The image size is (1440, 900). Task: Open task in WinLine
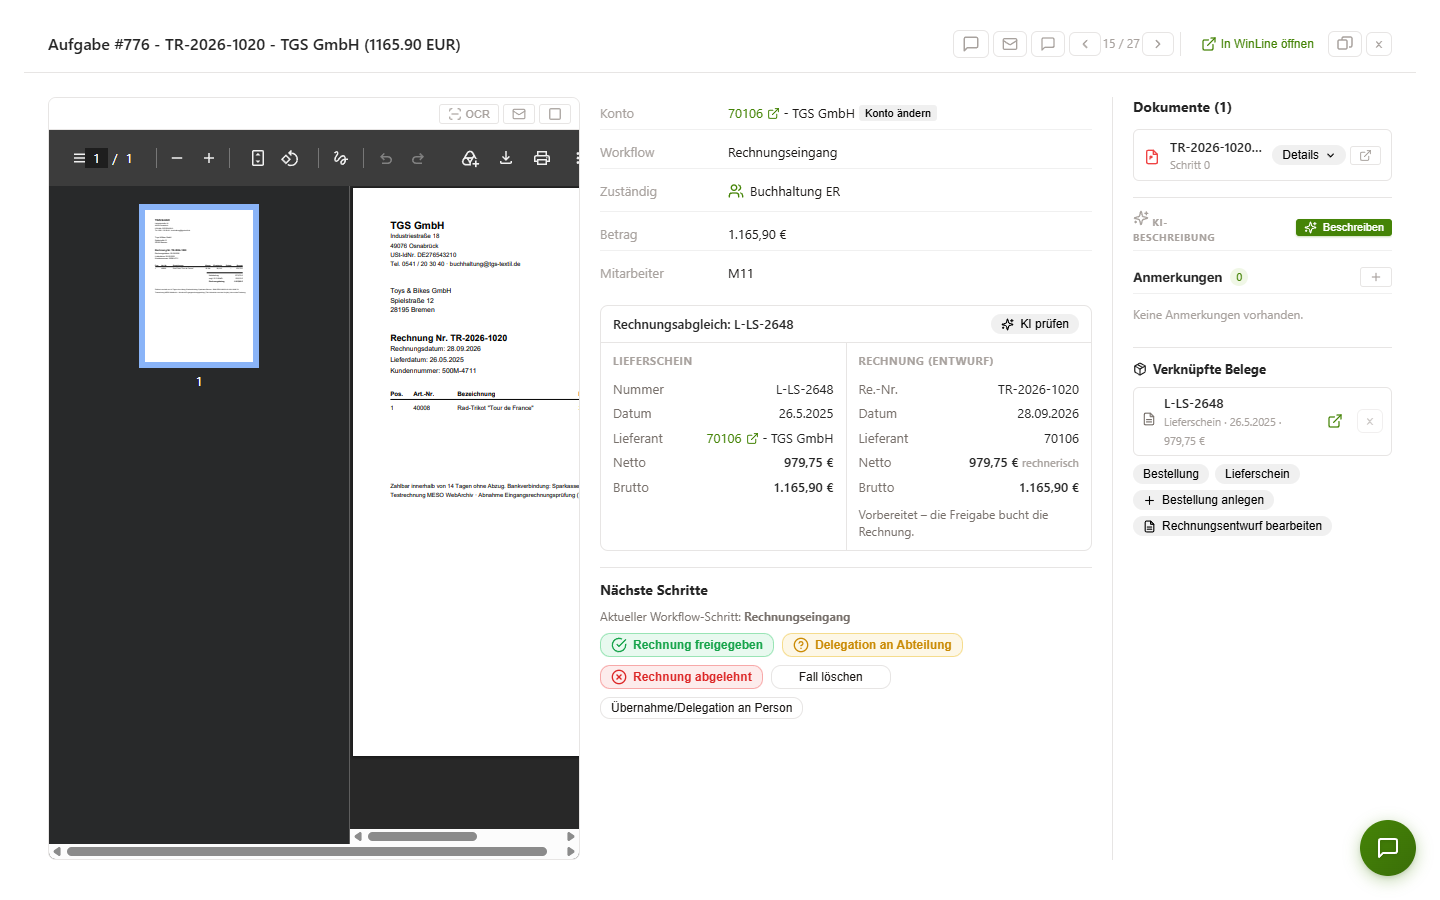coord(1258,44)
